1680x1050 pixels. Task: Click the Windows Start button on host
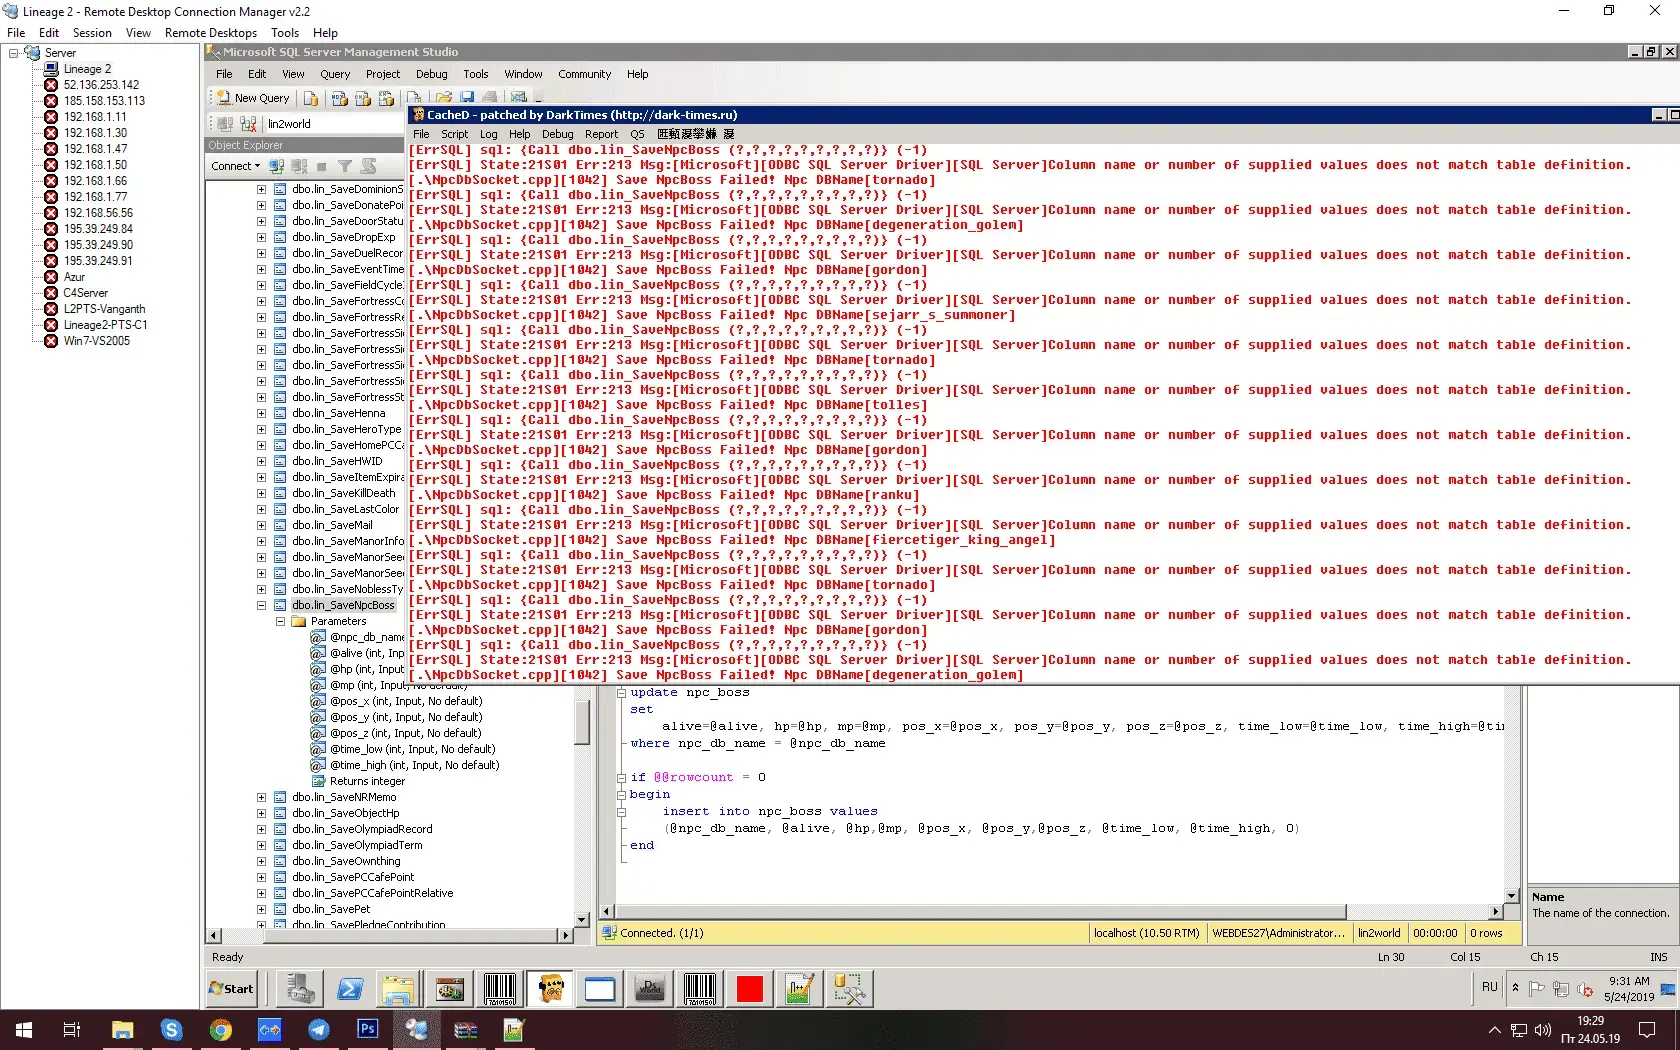pyautogui.click(x=24, y=1030)
